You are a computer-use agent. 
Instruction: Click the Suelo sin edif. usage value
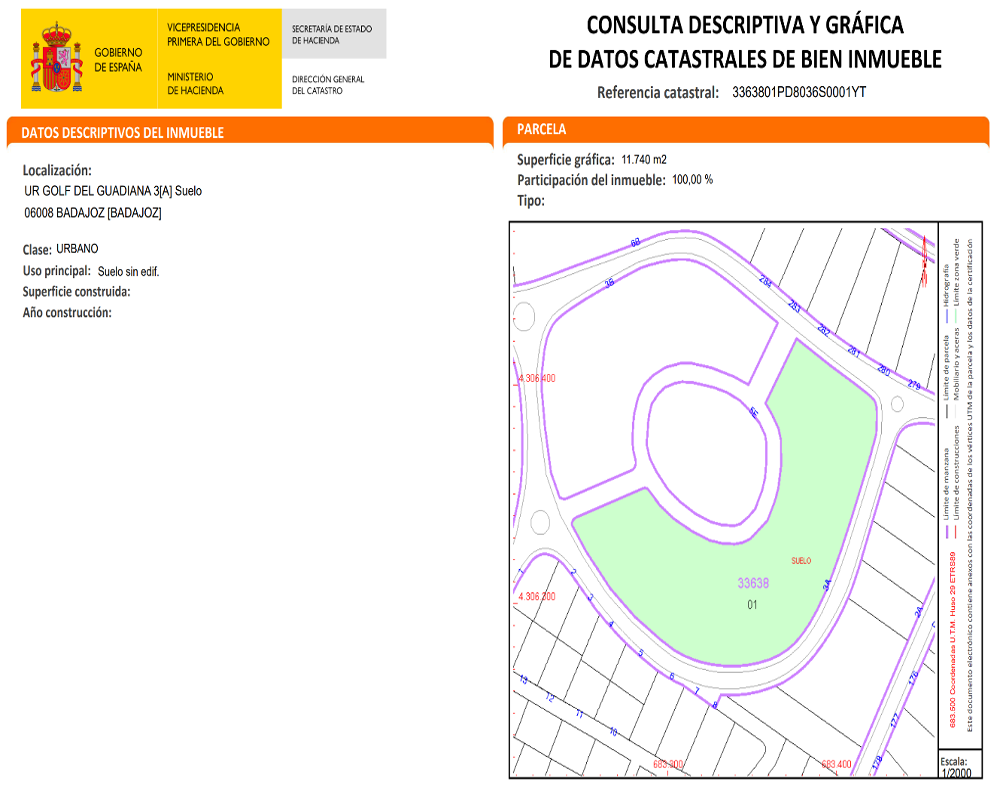[x=128, y=271]
